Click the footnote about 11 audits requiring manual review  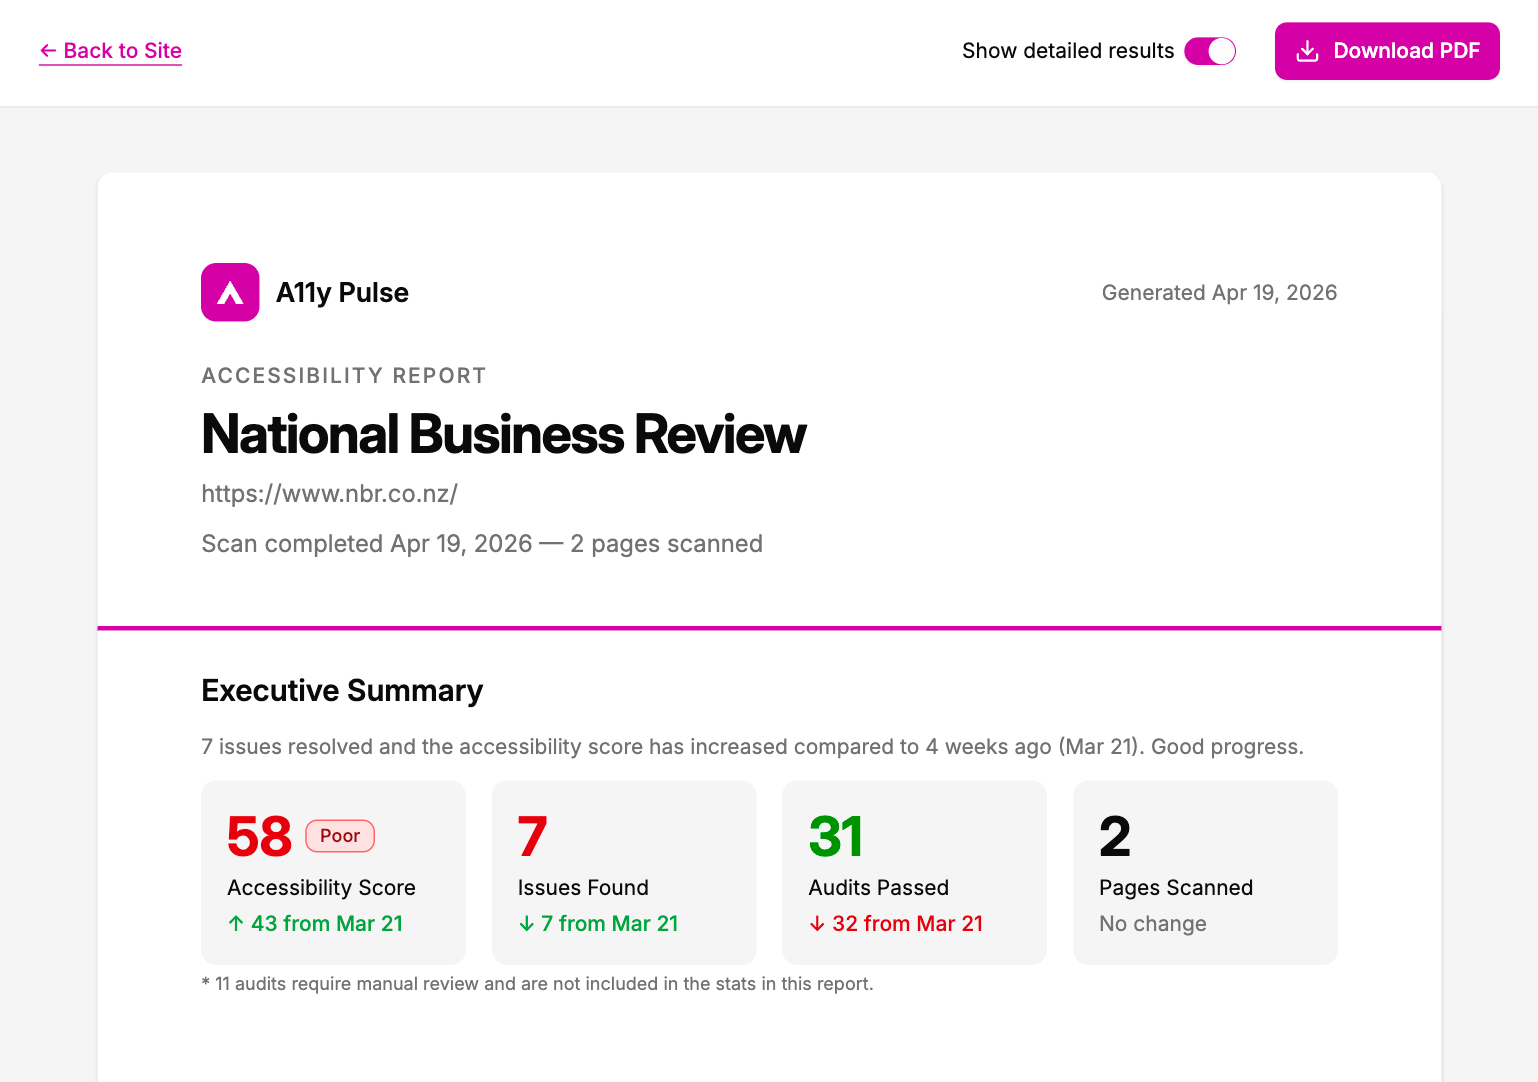537,984
